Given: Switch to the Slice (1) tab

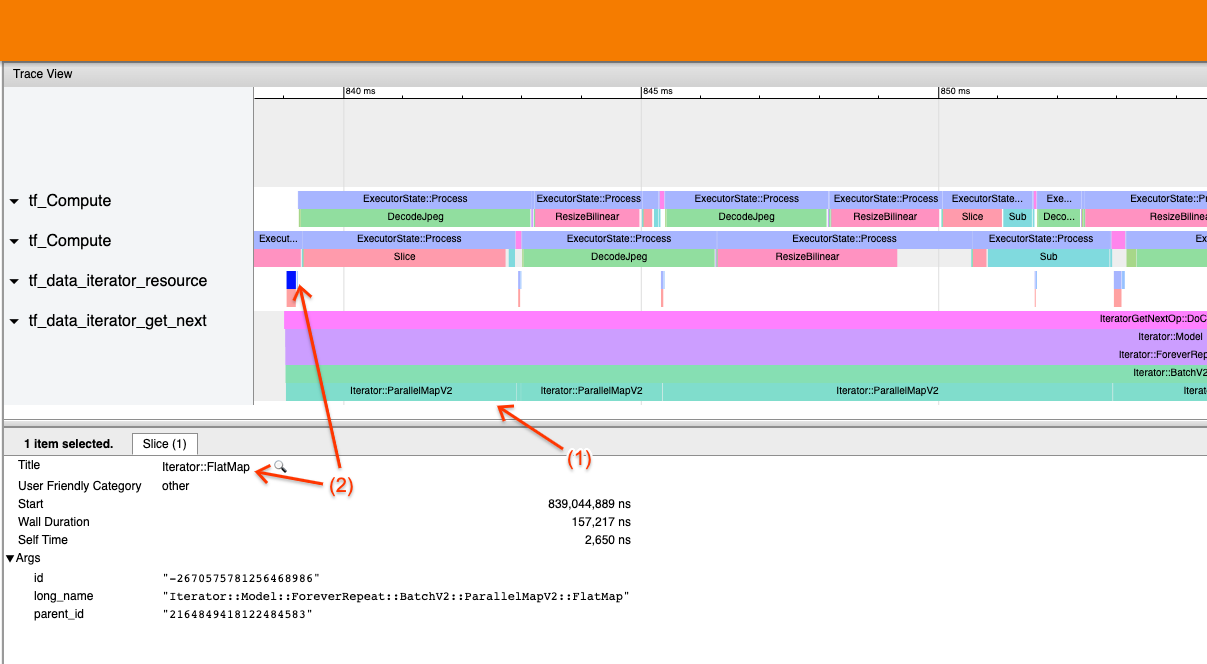Looking at the screenshot, I should point(164,443).
